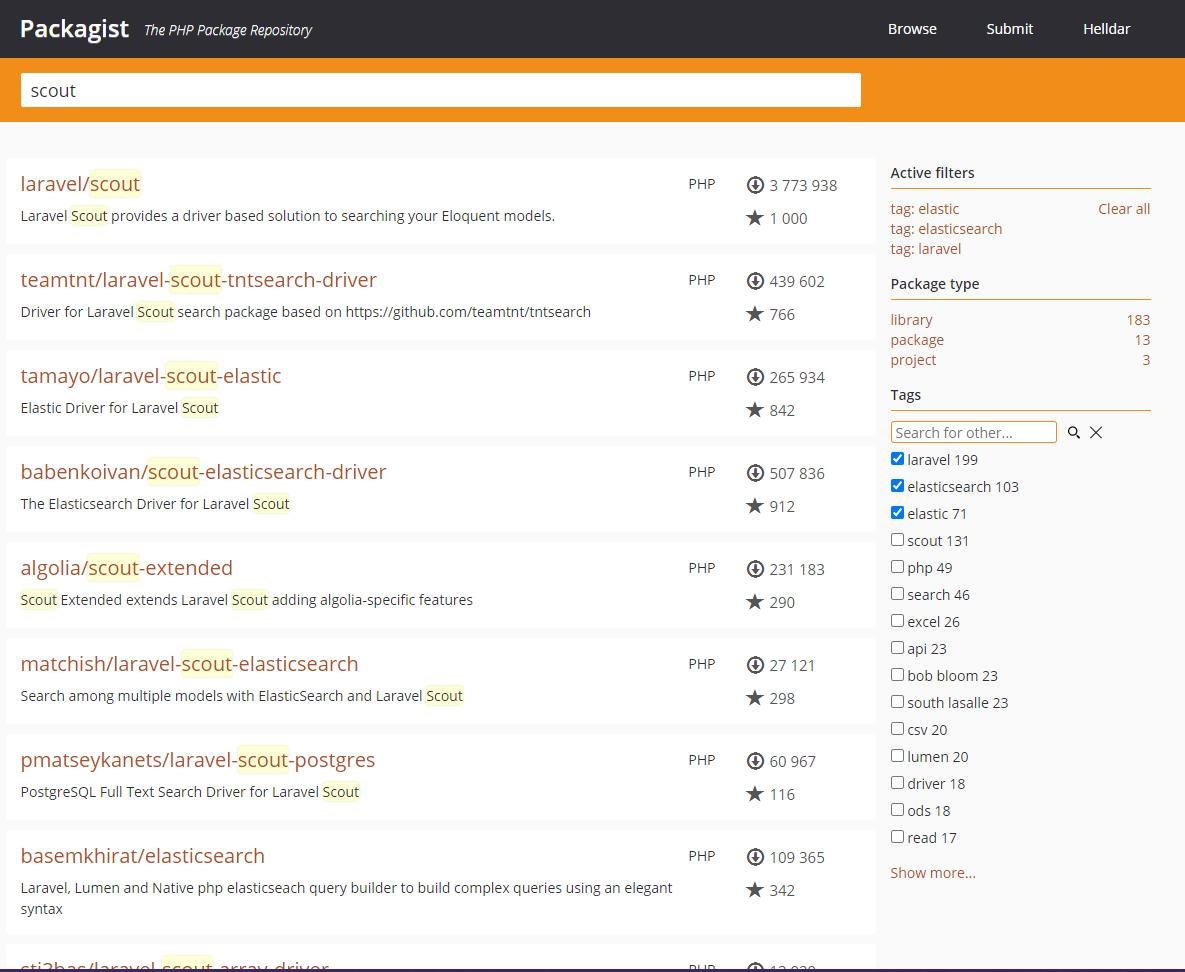The image size is (1185, 972).
Task: Click download icon next to 27 121
Action: click(755, 665)
